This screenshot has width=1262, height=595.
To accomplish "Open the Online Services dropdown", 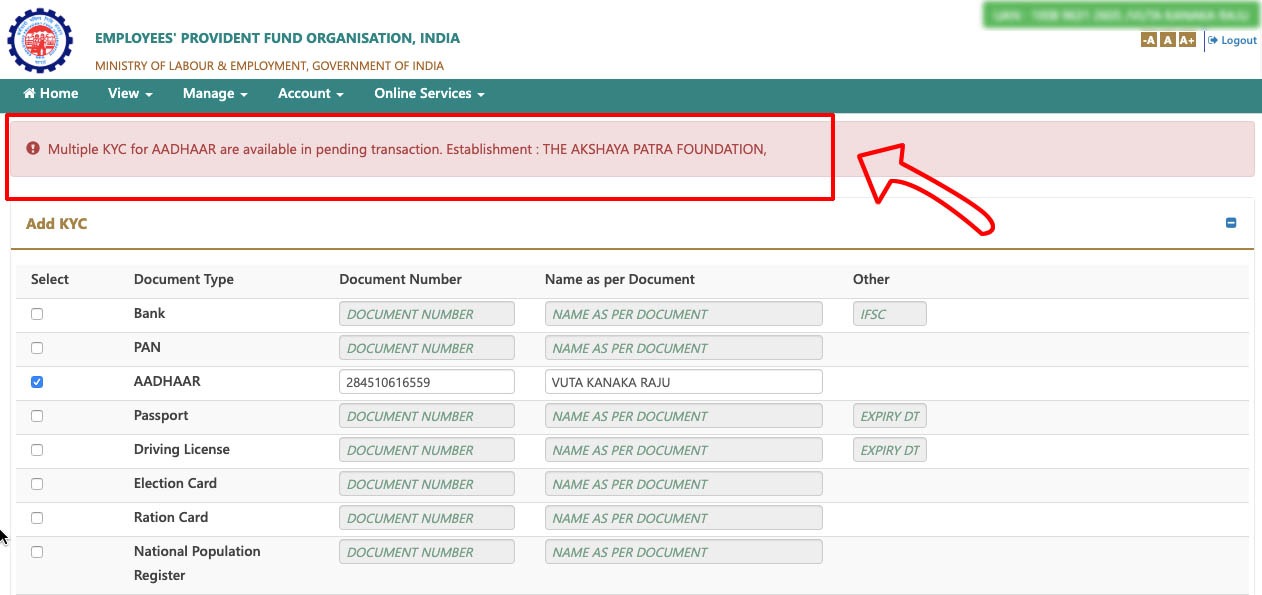I will tap(429, 93).
